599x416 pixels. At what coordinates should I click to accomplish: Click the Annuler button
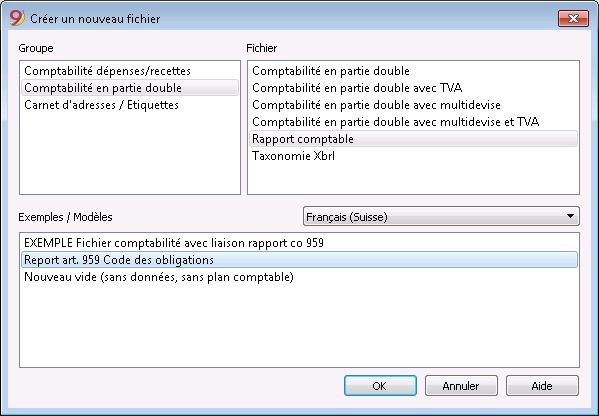click(x=461, y=386)
